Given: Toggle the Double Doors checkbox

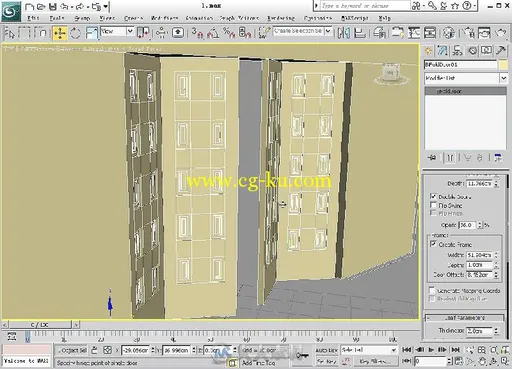Looking at the screenshot, I should pyautogui.click(x=433, y=196).
